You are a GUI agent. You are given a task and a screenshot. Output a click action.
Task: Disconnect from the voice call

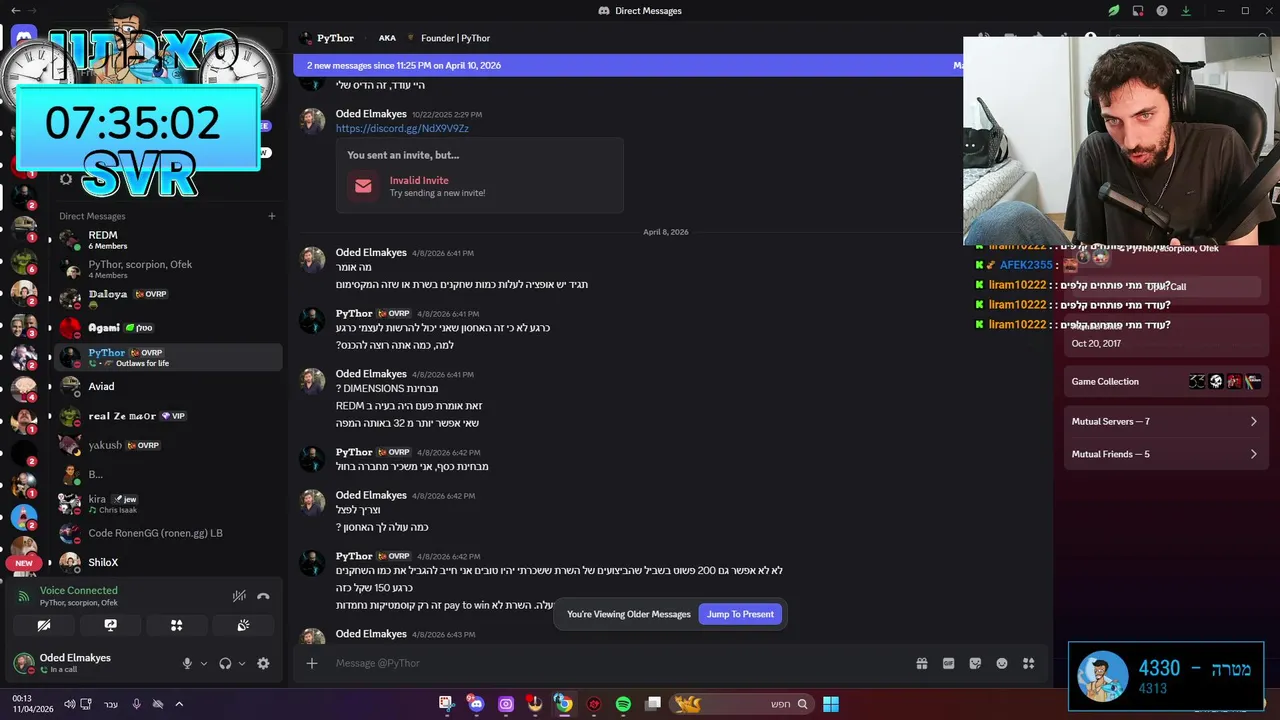(x=263, y=596)
